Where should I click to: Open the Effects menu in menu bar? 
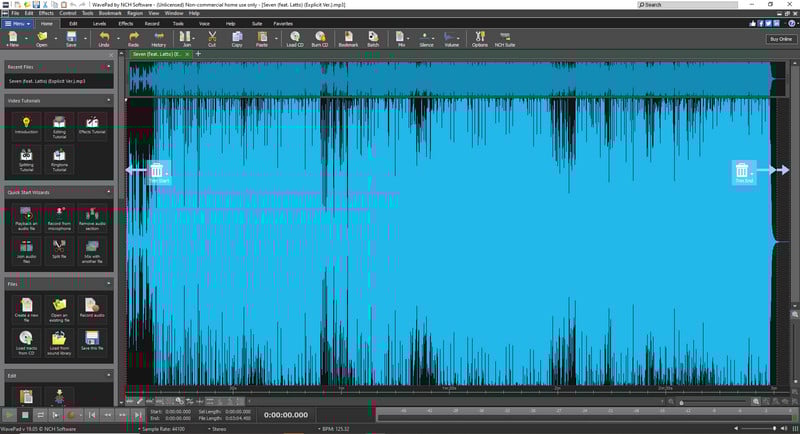click(x=46, y=13)
